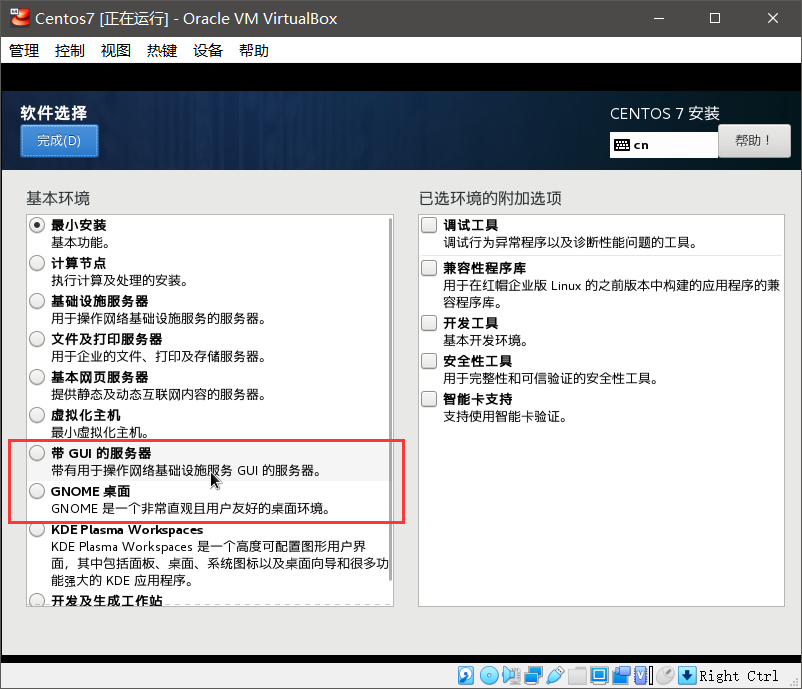Viewport: 802px width, 689px height.
Task: Click the display monitor icon in status bar
Action: click(x=599, y=675)
